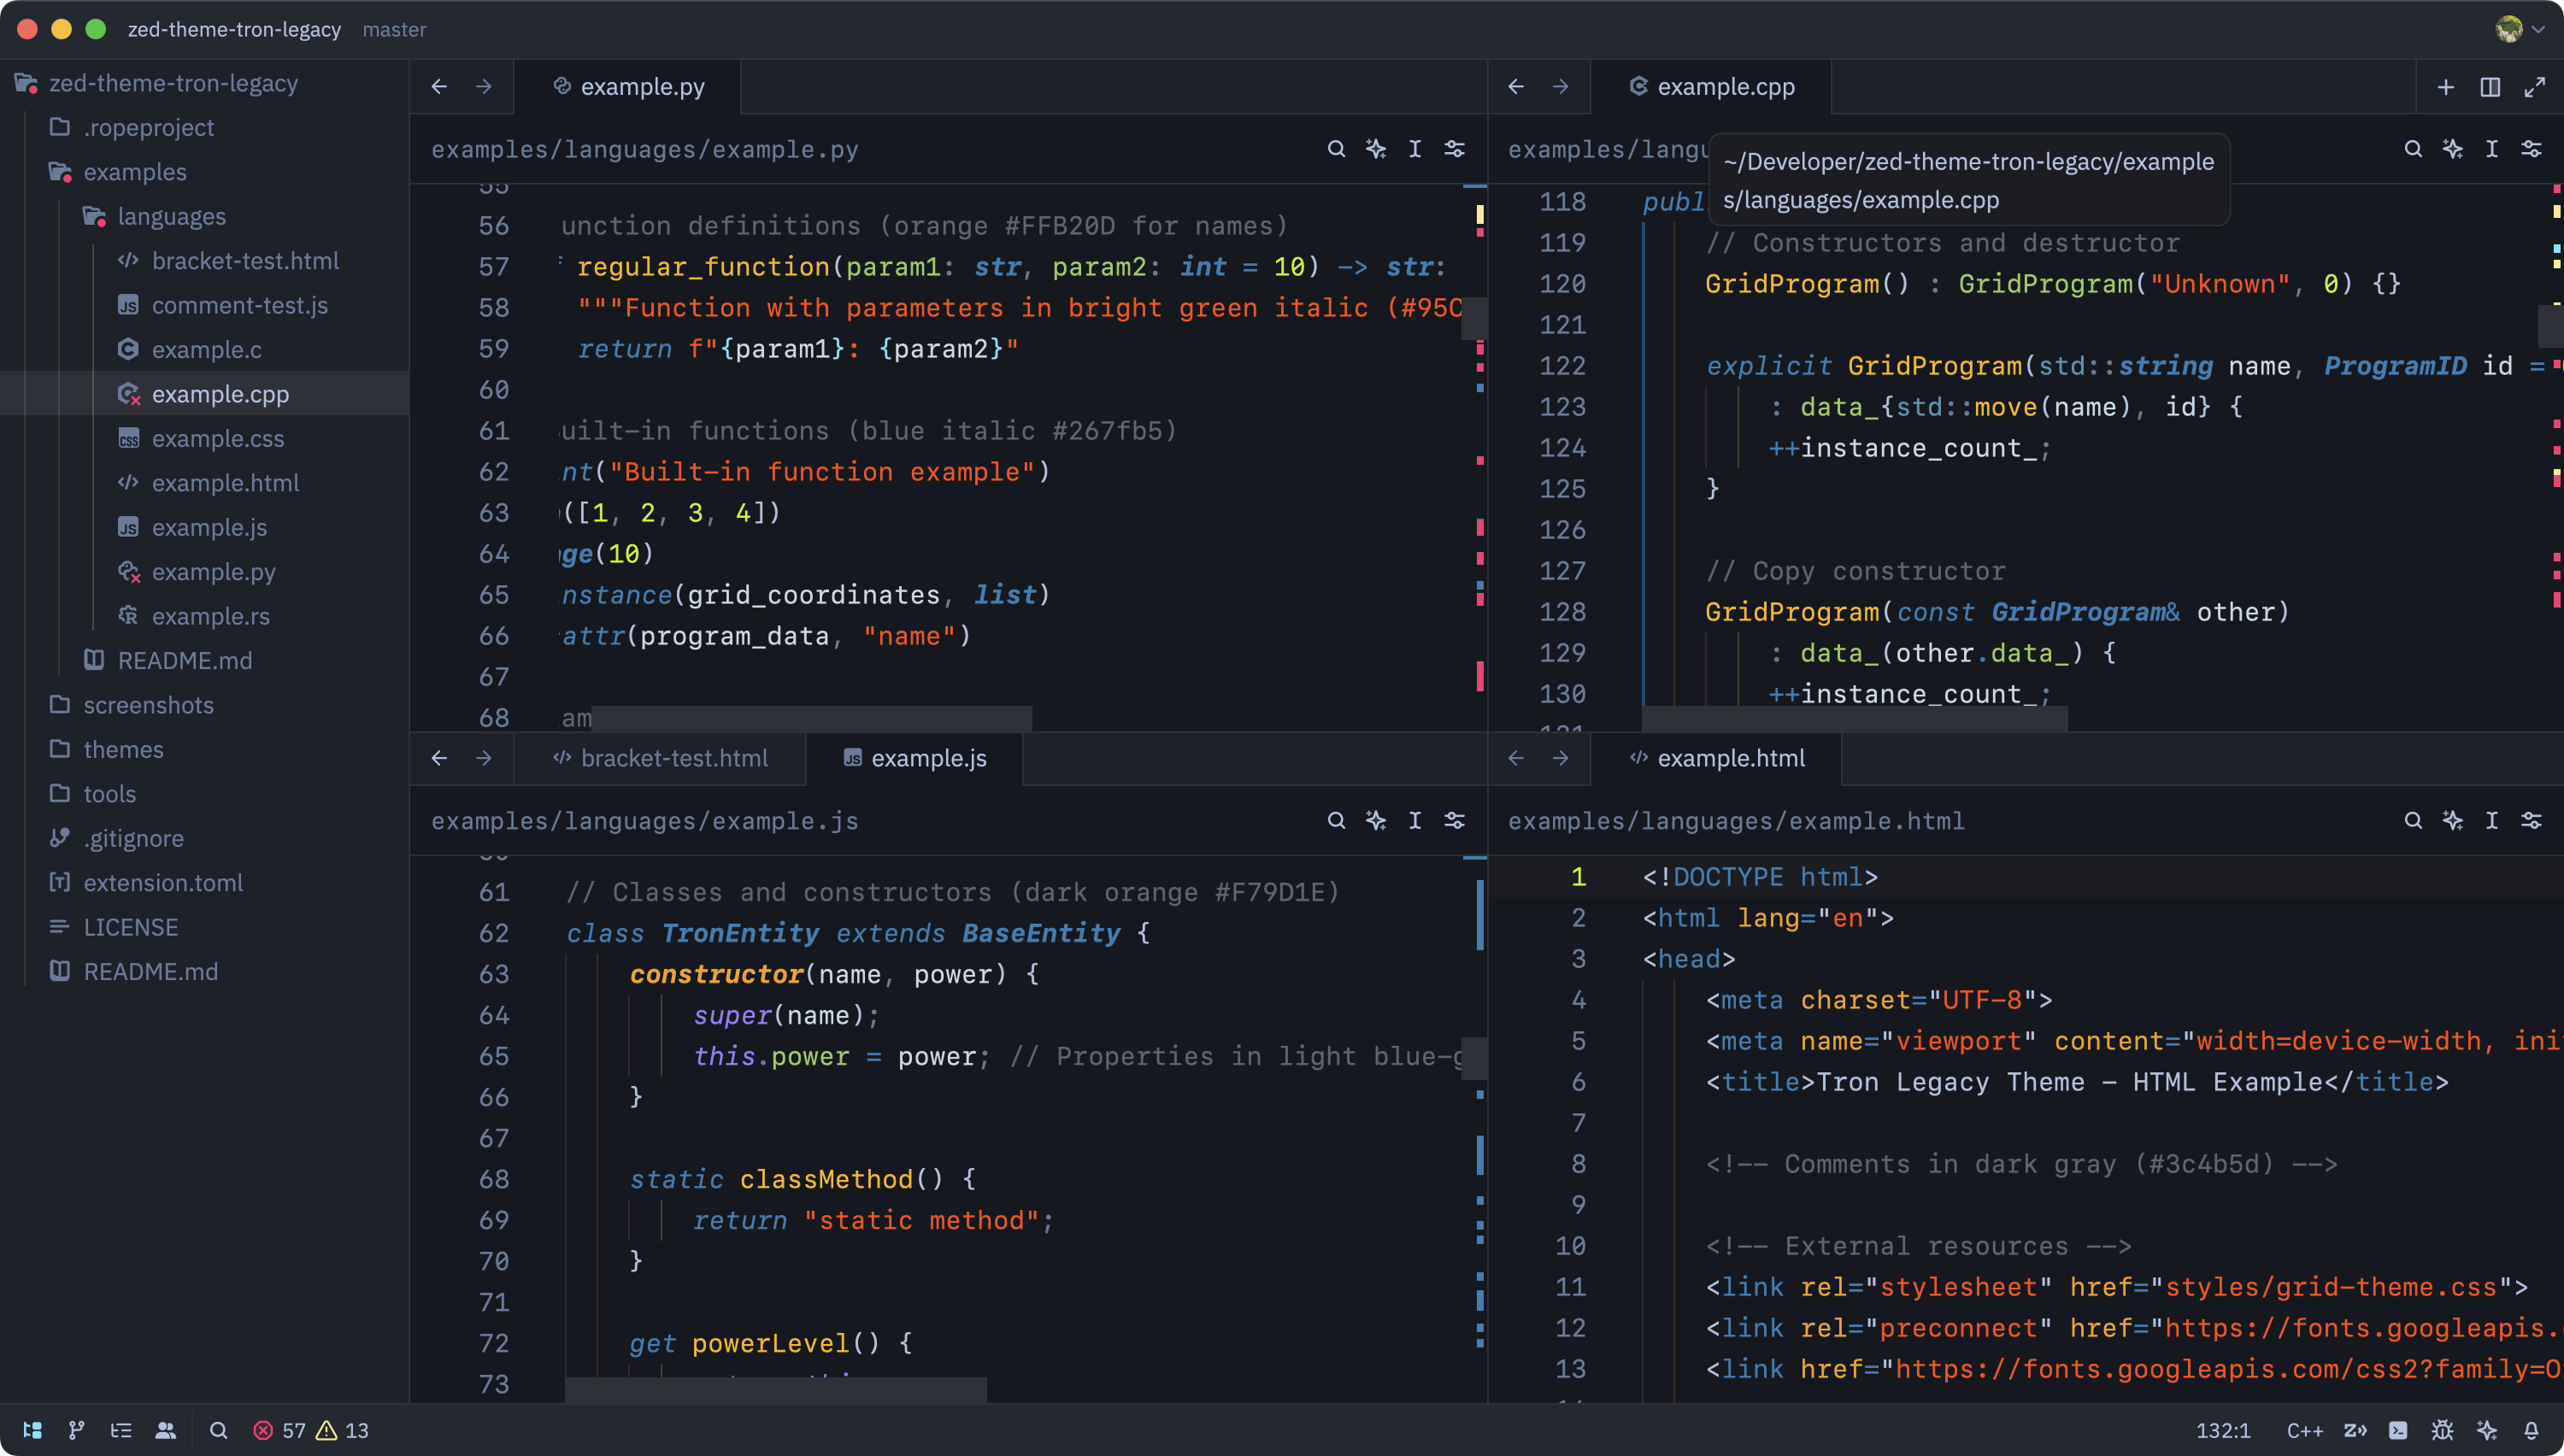The image size is (2564, 1456).
Task: Go forward in example.py pane
Action: (x=484, y=87)
